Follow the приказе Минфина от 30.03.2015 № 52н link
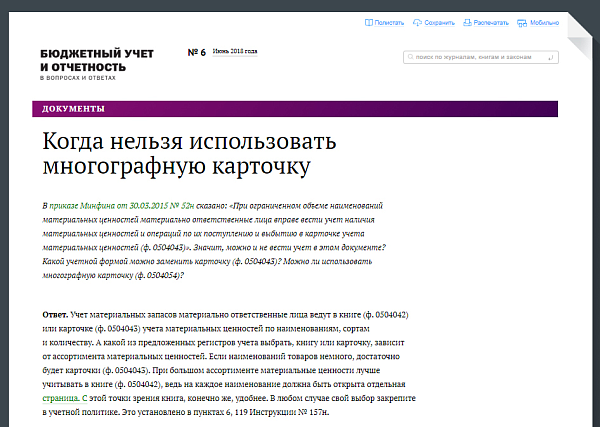Image resolution: width=600 pixels, height=427 pixels. coord(122,206)
